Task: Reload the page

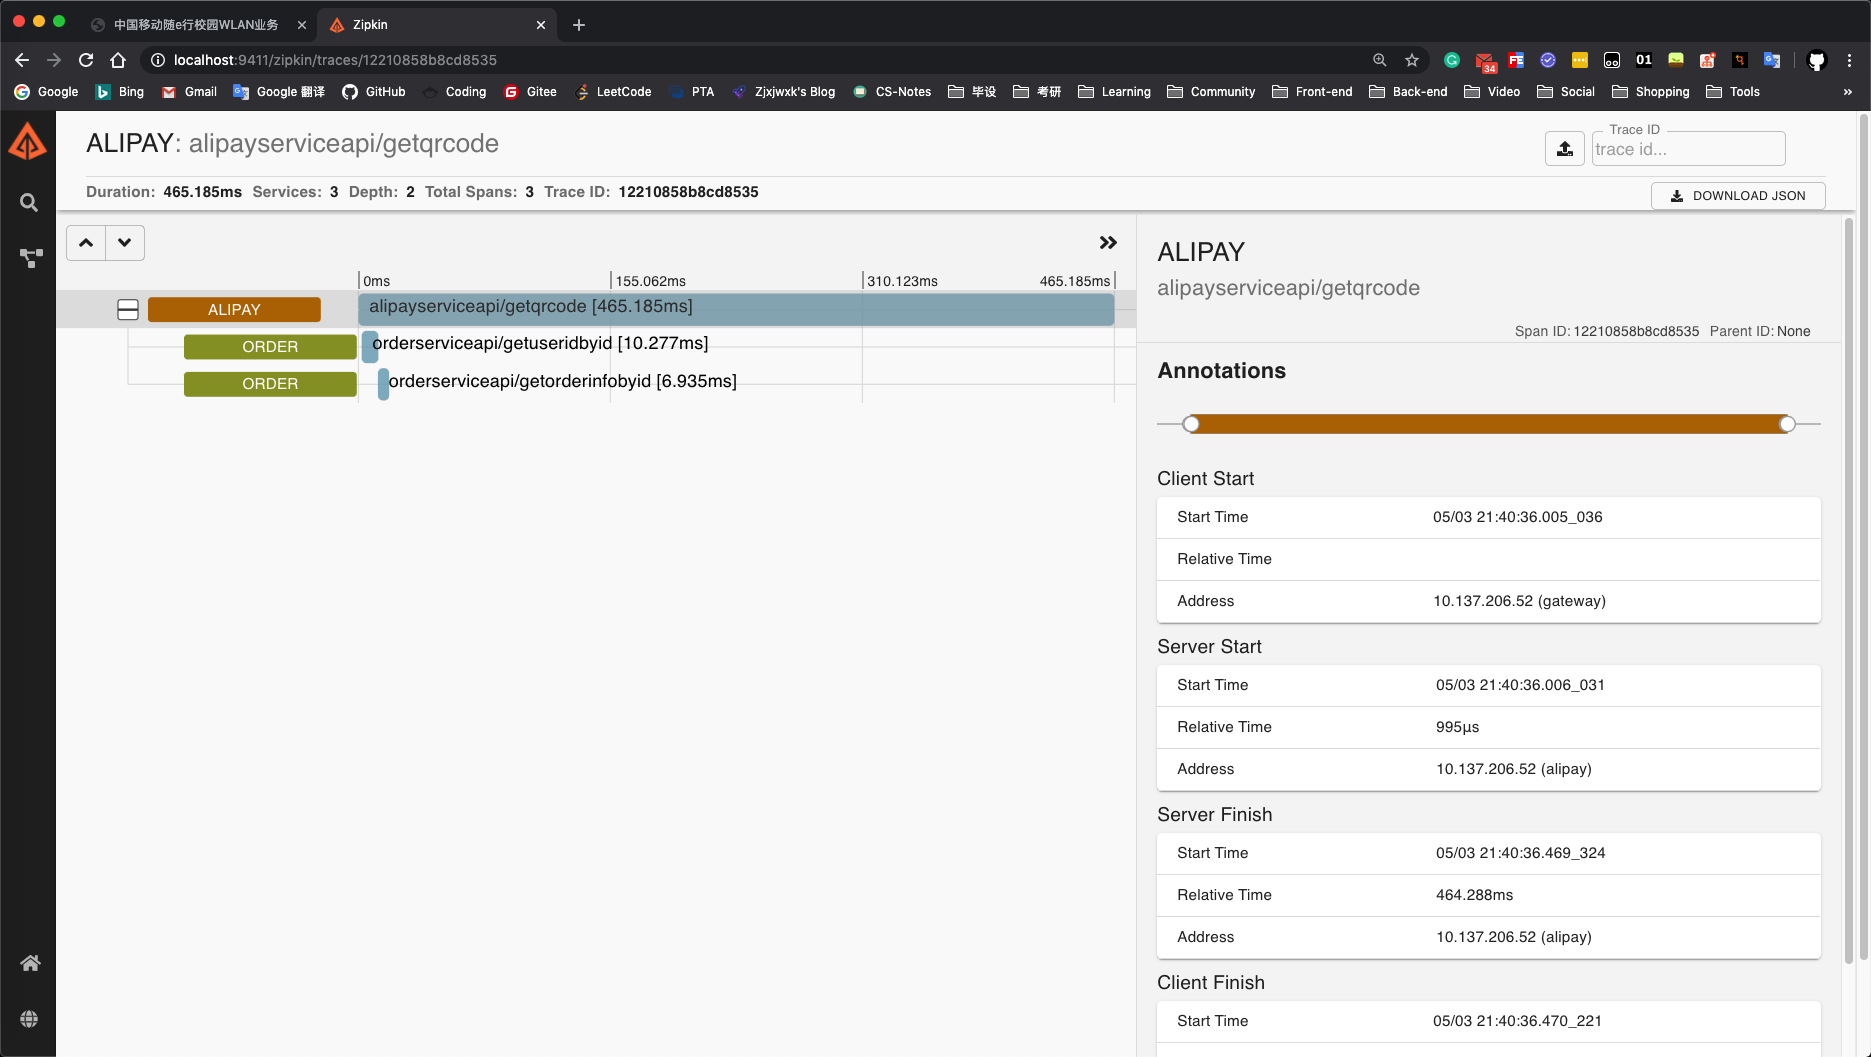Action: tap(86, 60)
